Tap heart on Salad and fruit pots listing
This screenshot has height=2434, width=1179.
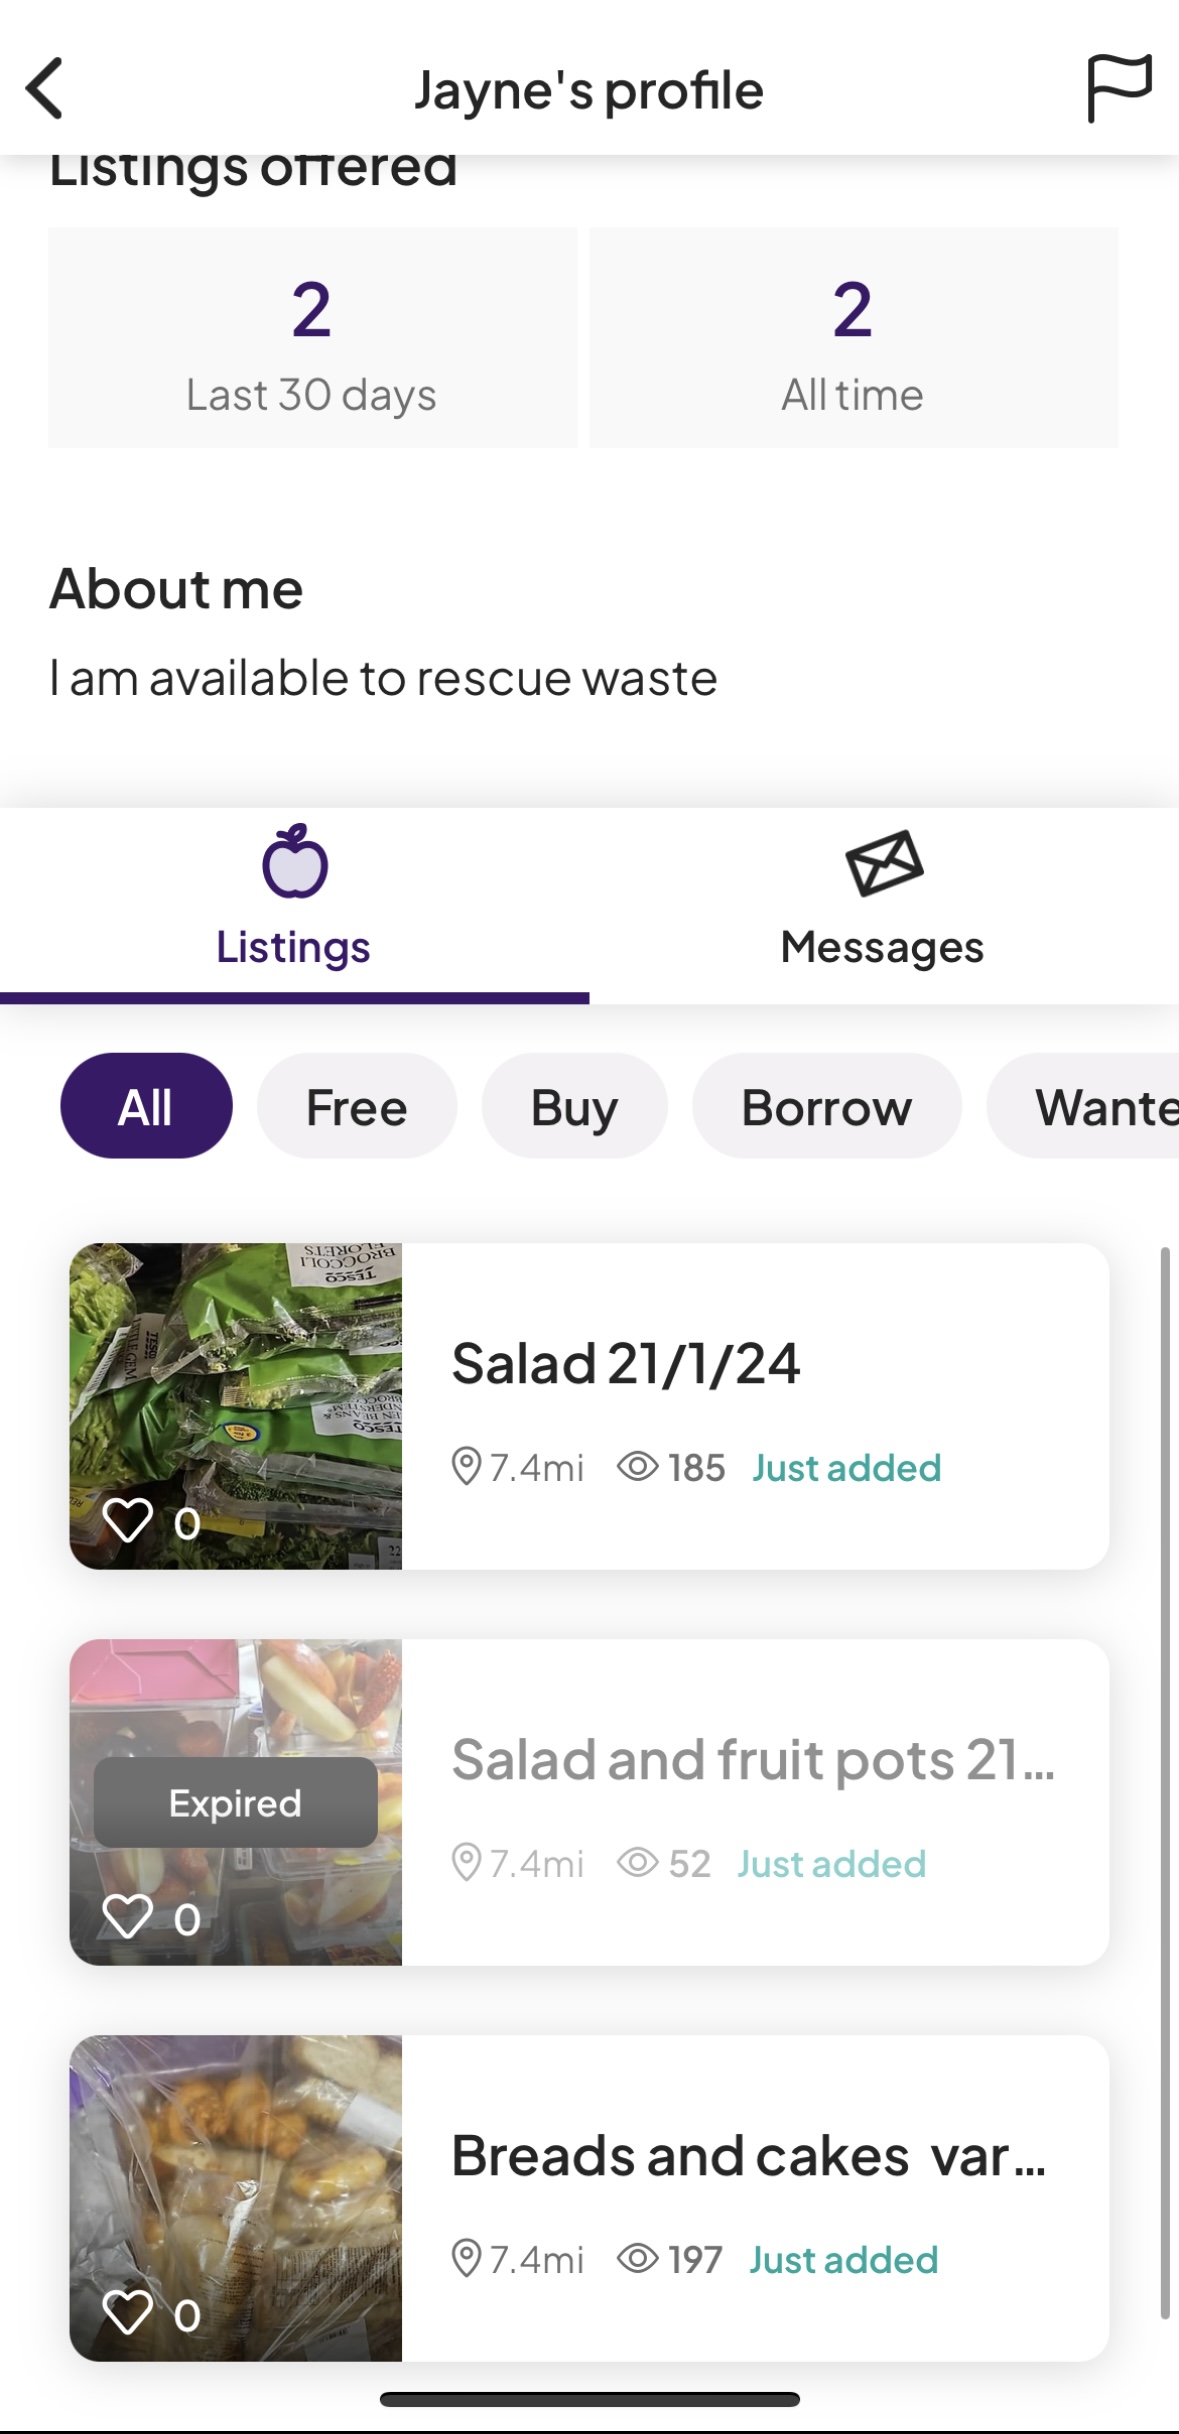[x=128, y=1916]
